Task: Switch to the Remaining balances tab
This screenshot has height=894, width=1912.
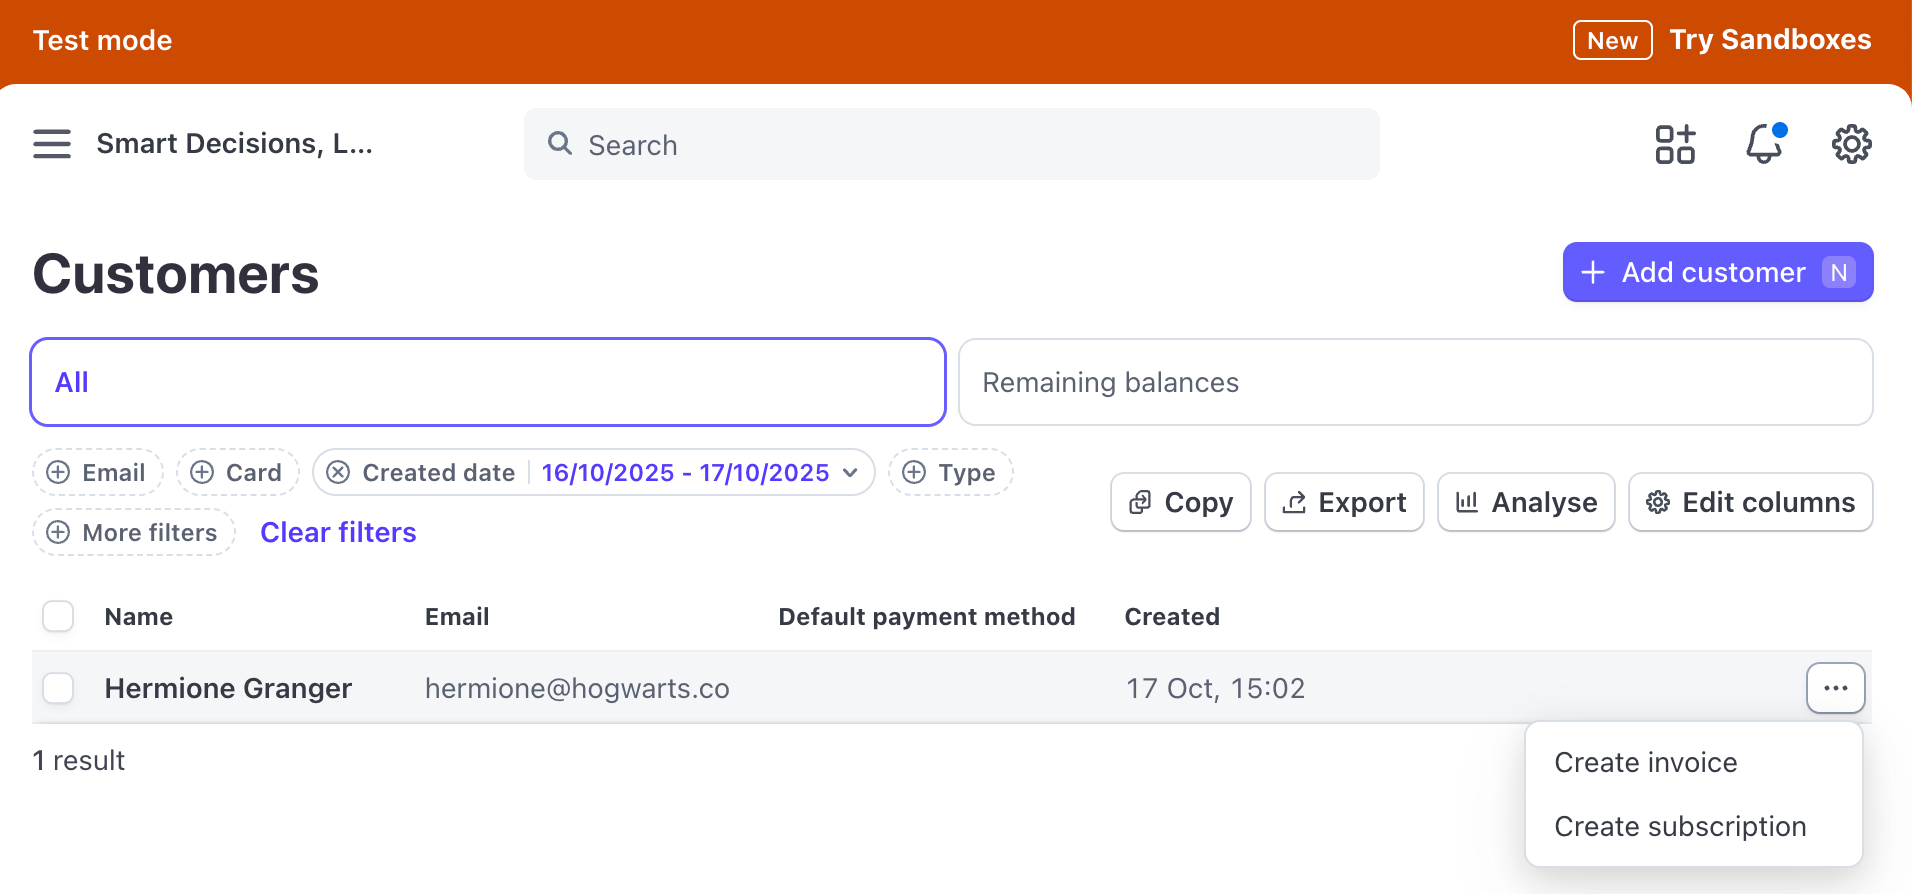Action: click(1414, 382)
